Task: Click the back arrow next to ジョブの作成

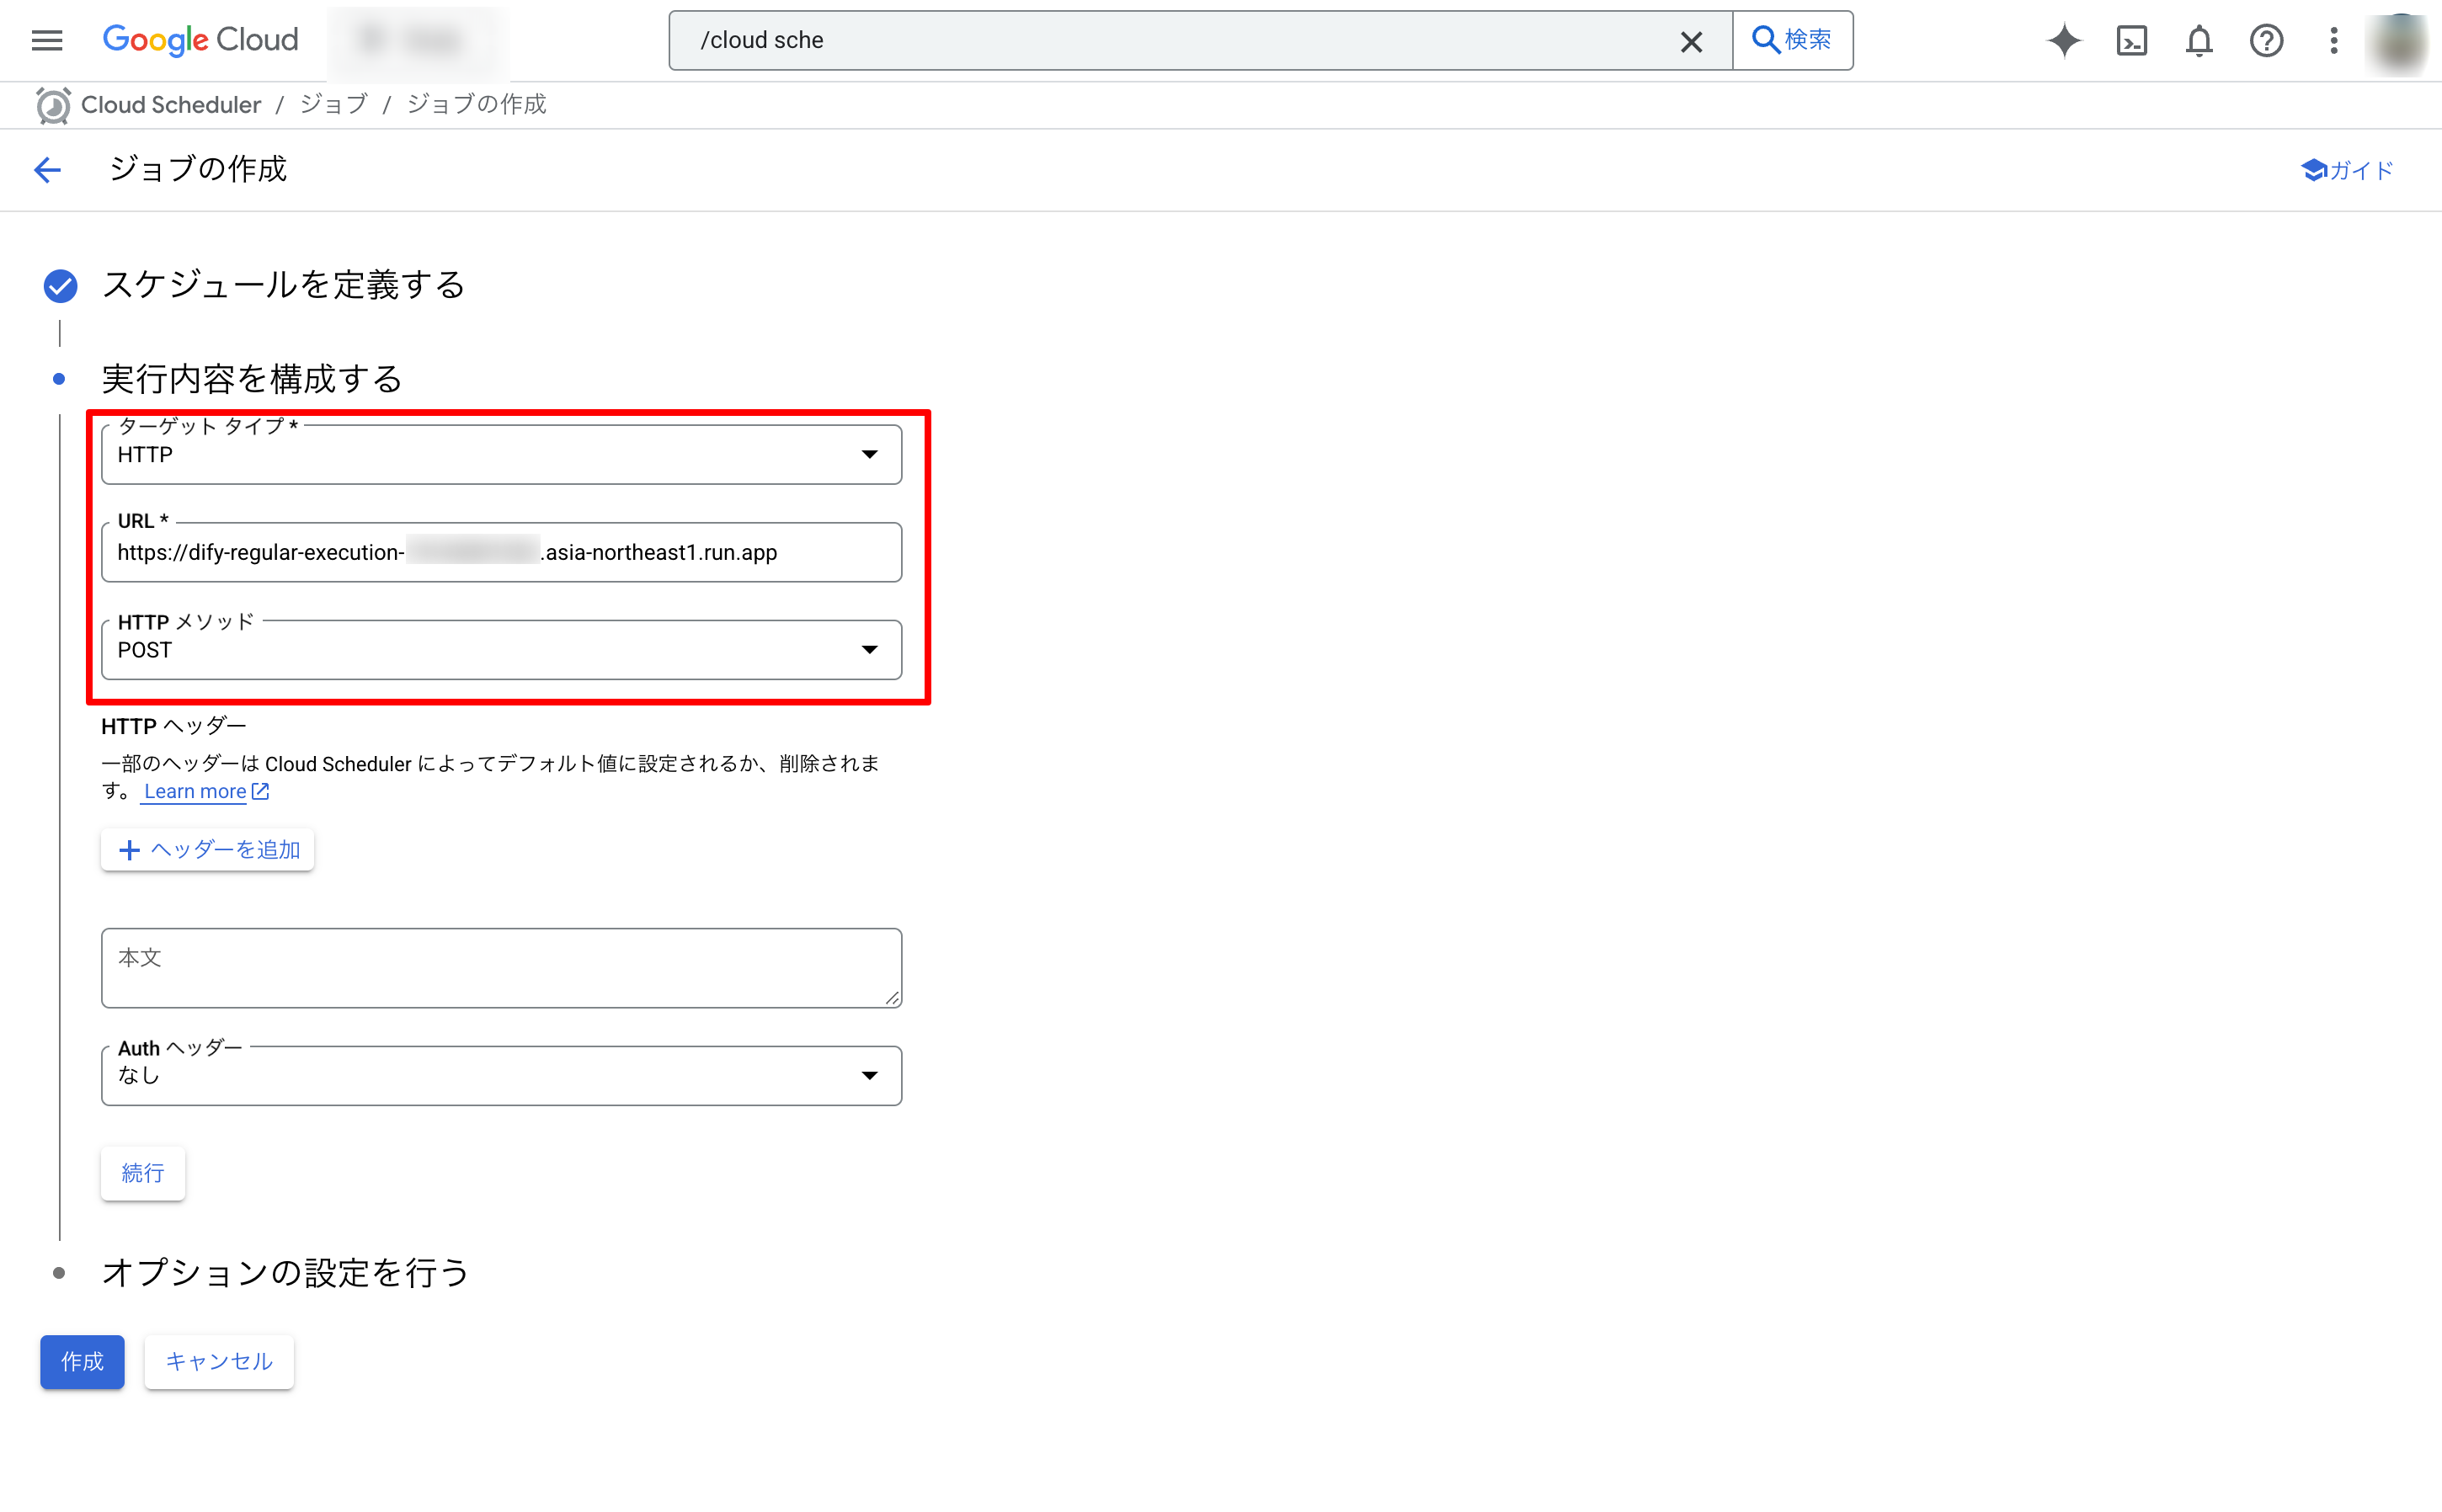Action: coord(47,170)
